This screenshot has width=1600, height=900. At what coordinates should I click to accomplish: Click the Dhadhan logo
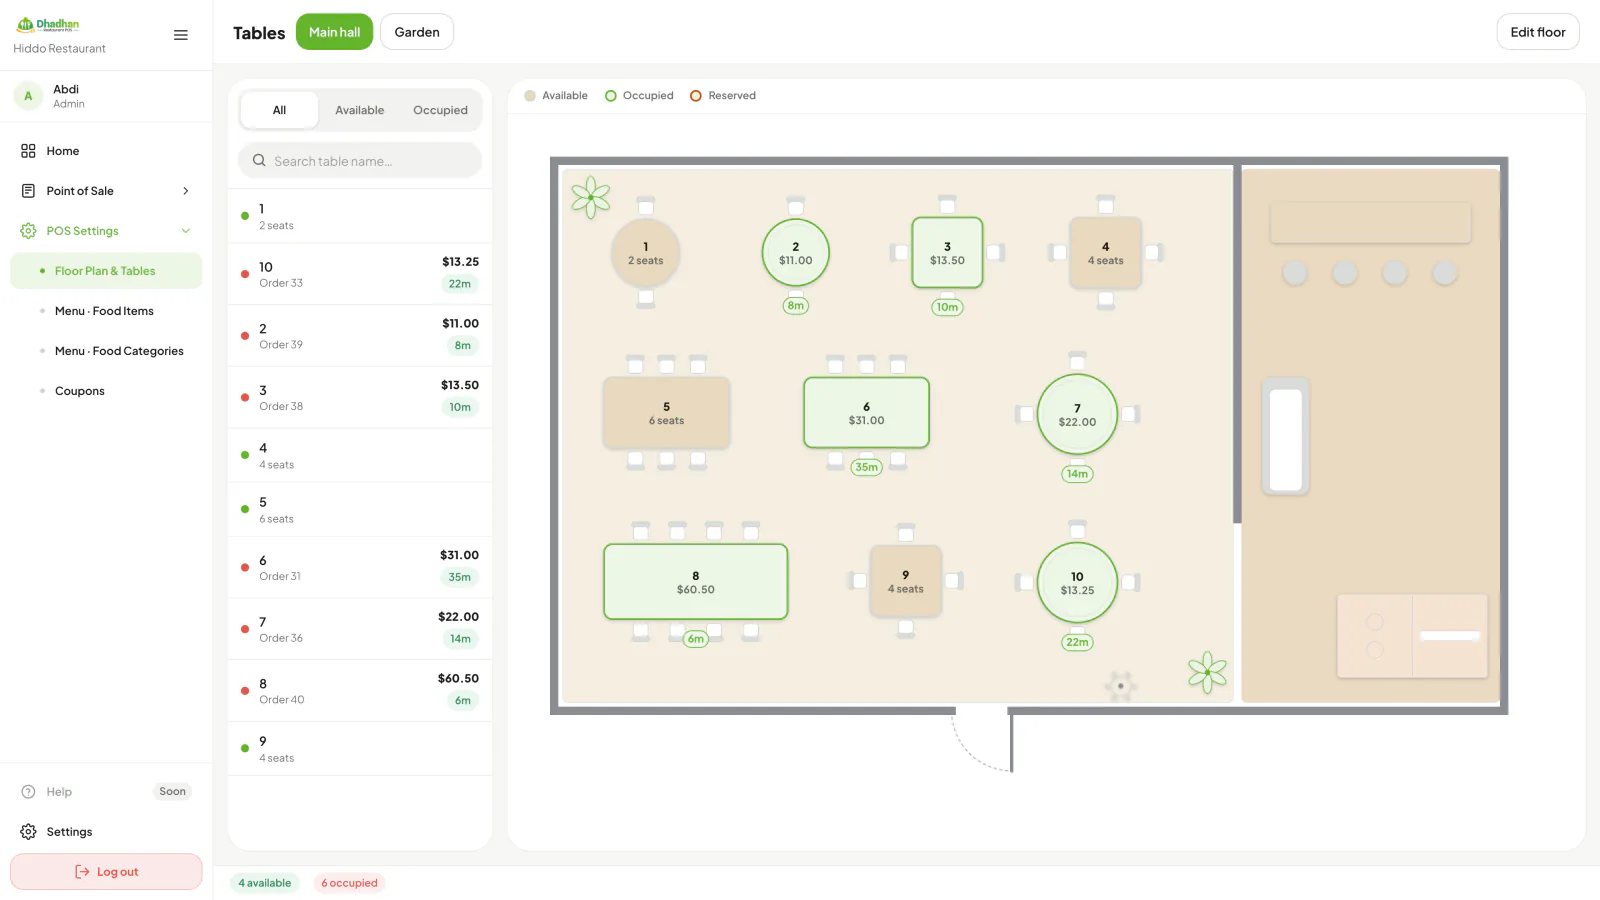click(x=48, y=24)
